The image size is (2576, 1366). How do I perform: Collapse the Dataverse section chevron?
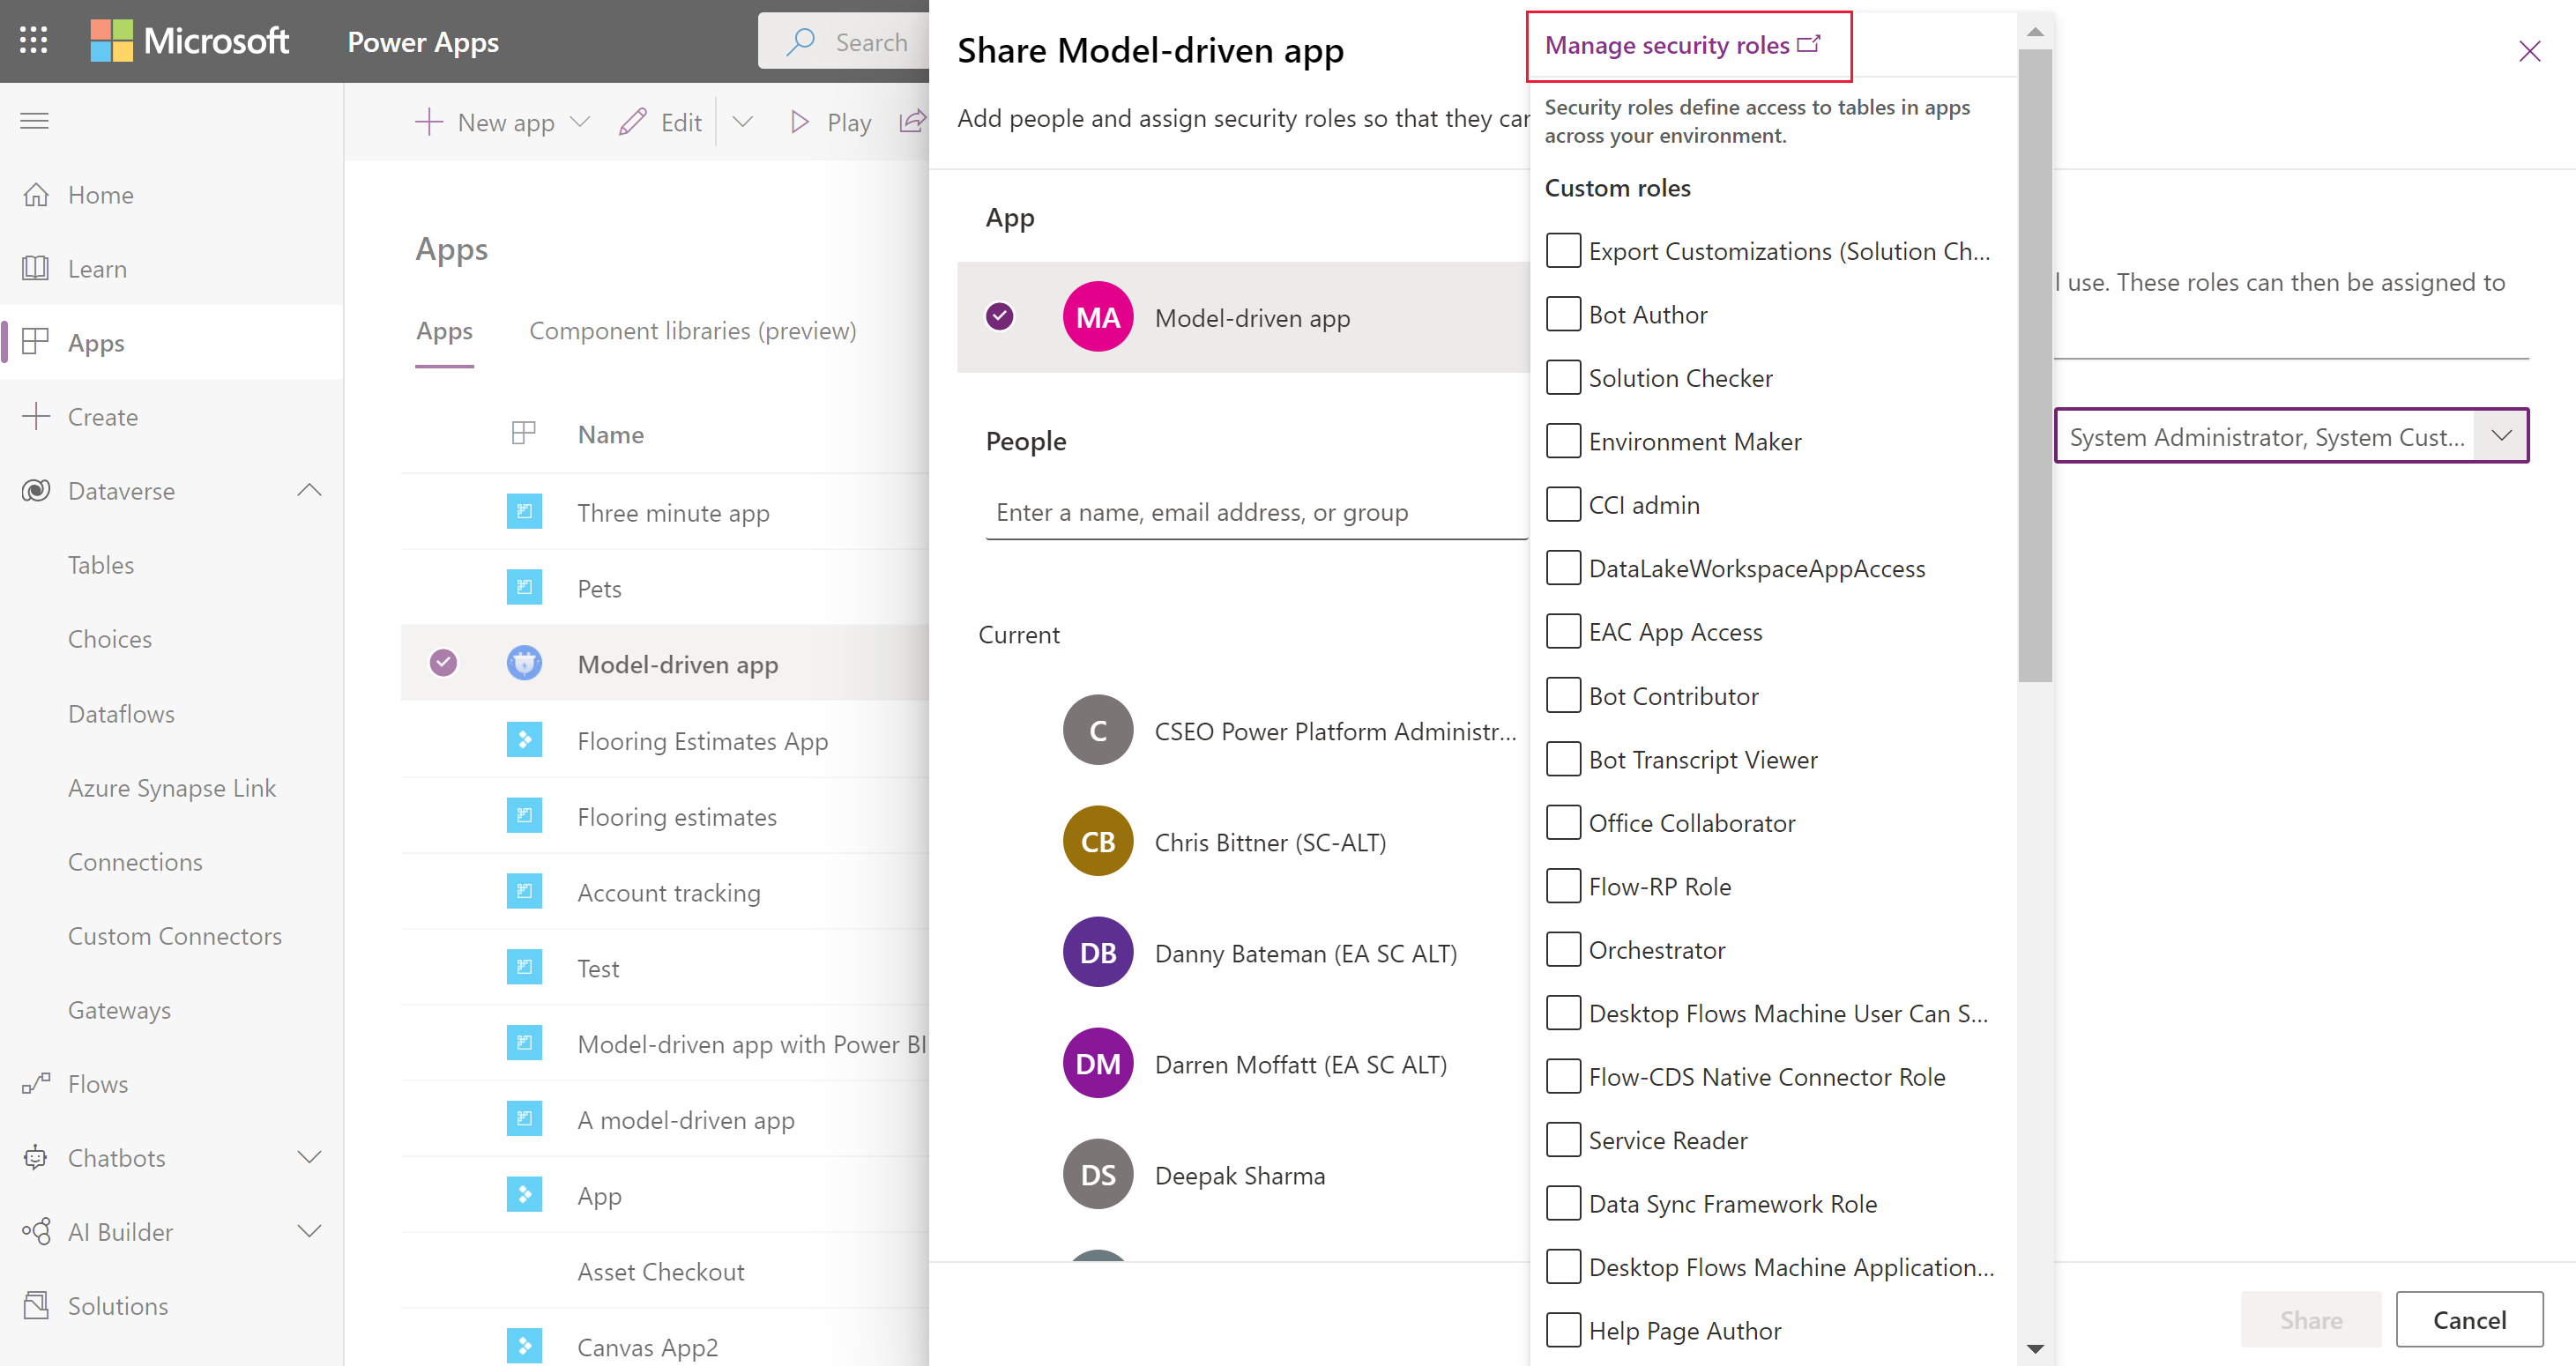click(x=310, y=490)
